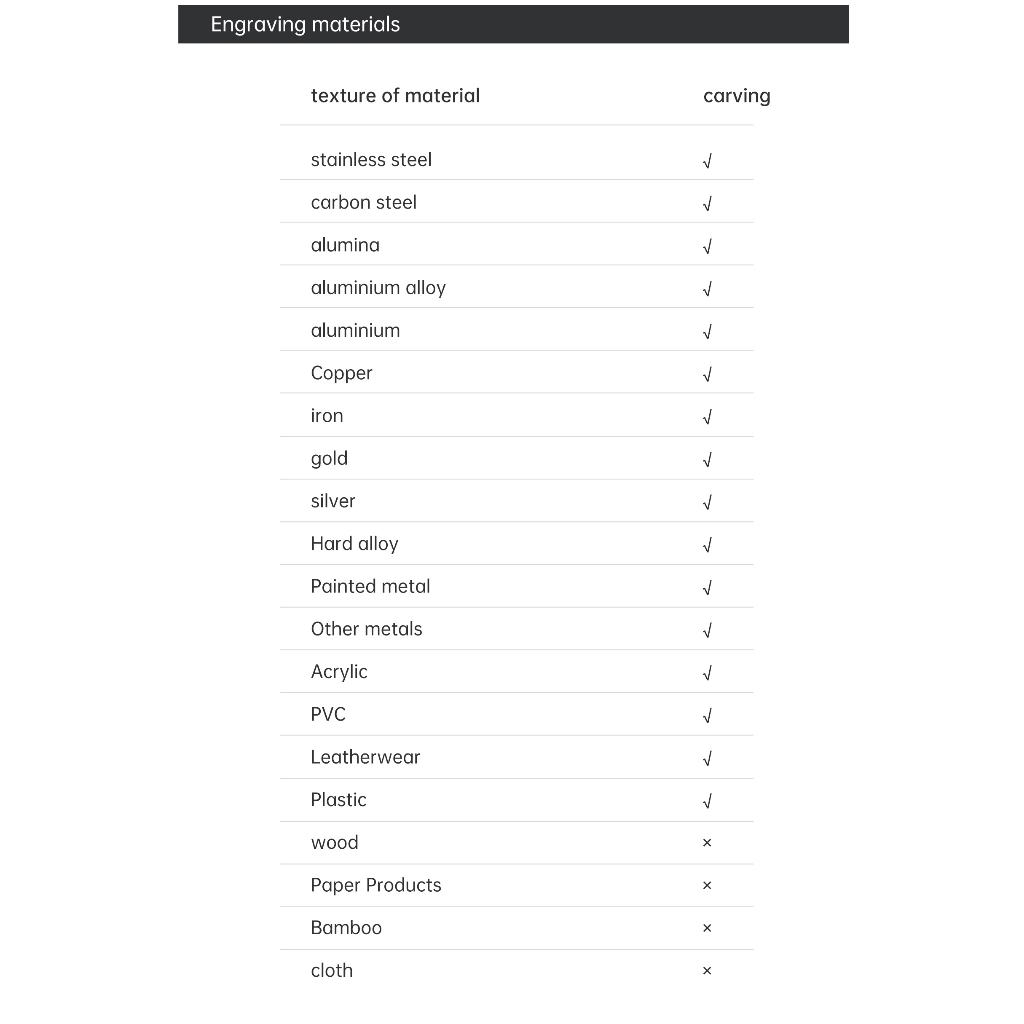Click the Engraving materials header bar
This screenshot has height=1024, width=1024.
click(x=513, y=24)
